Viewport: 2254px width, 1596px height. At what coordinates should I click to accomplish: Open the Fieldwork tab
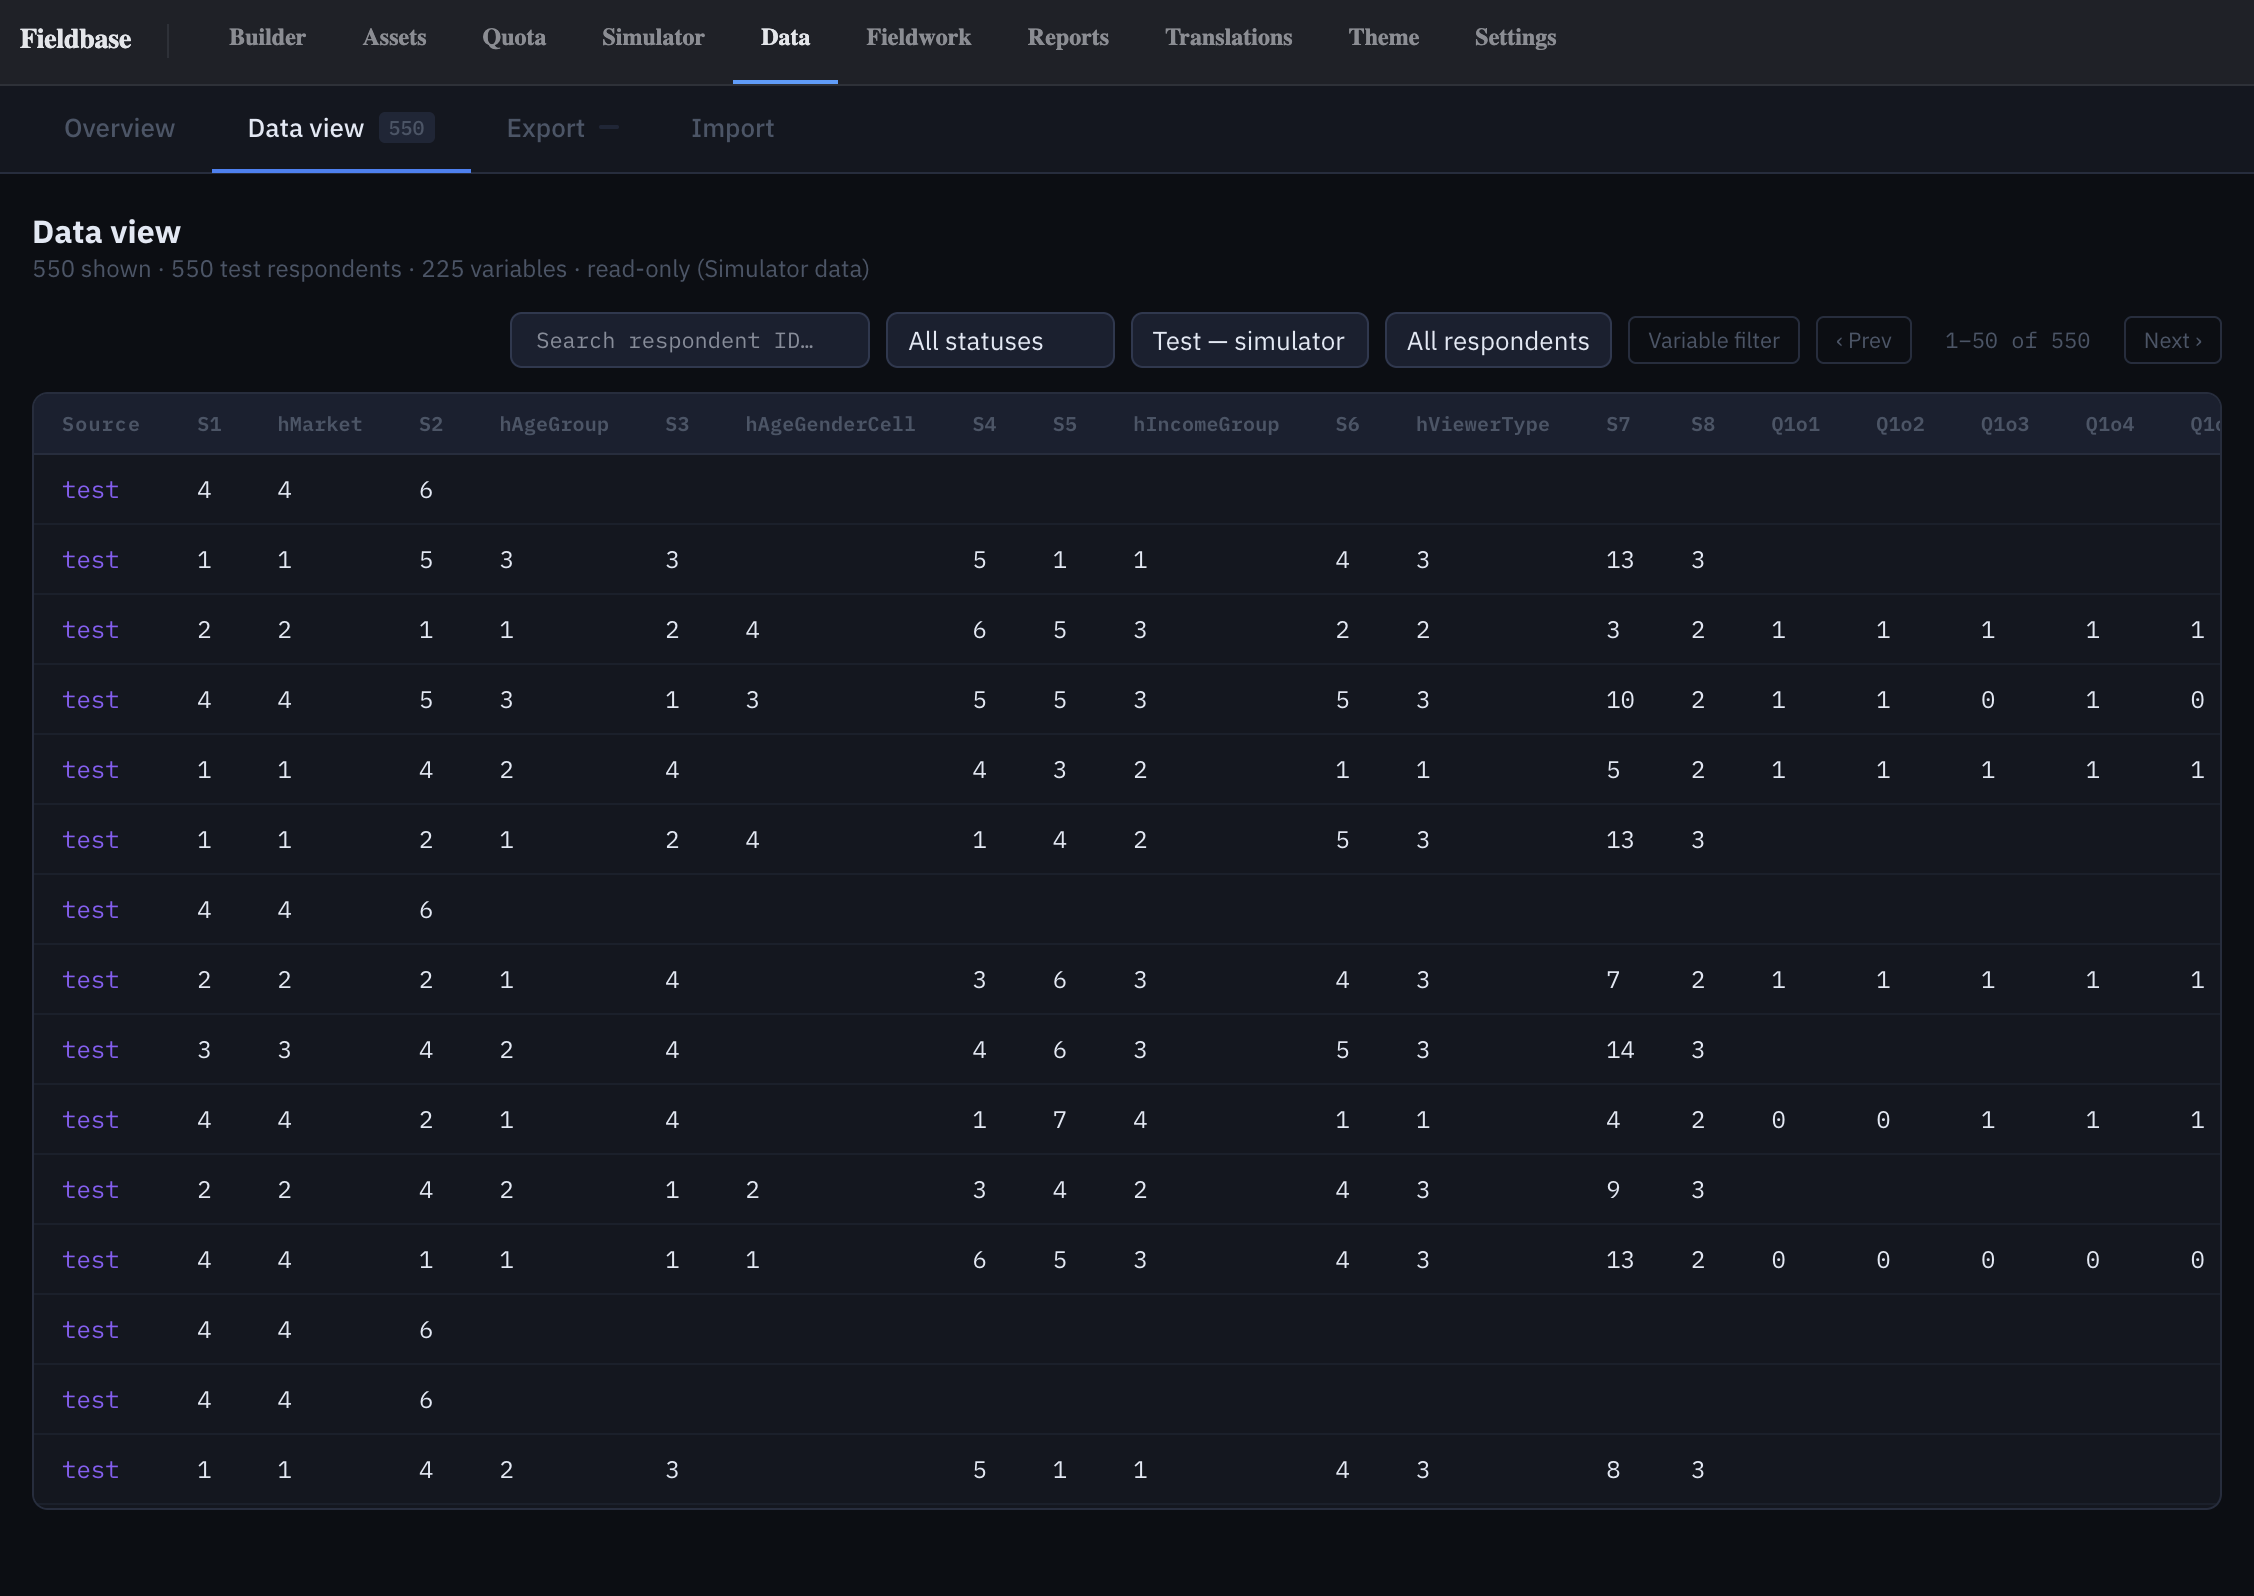tap(918, 38)
